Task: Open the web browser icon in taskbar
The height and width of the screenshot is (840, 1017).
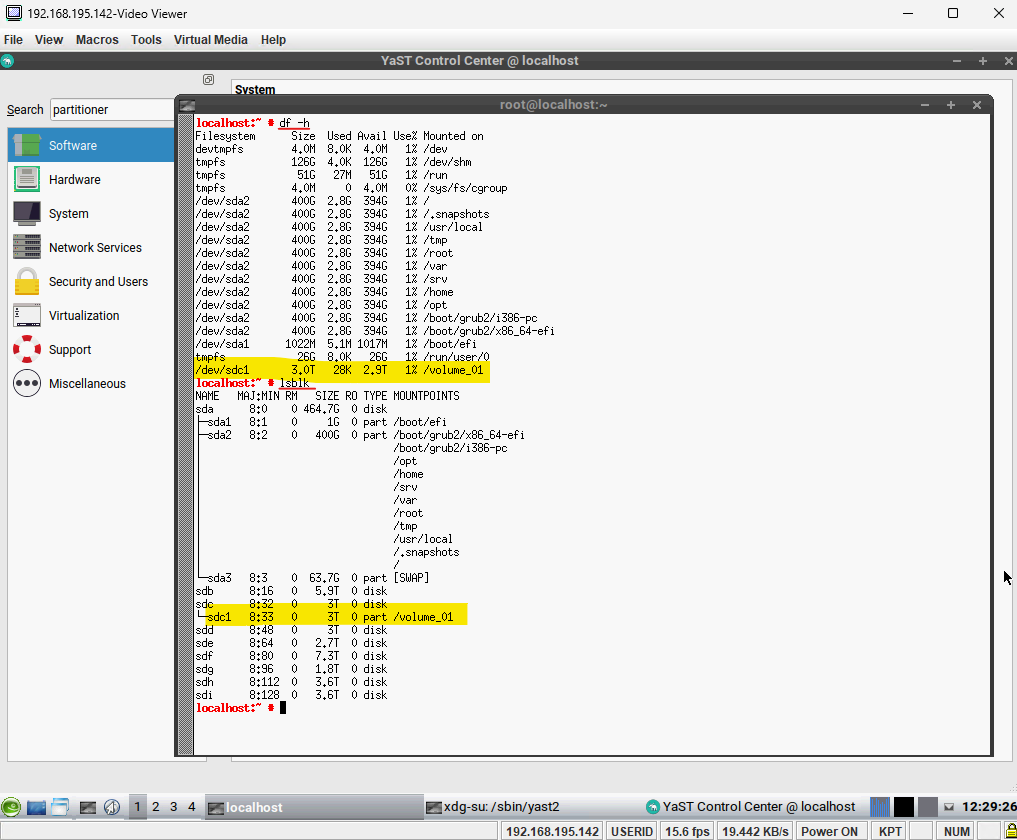Action: coord(112,808)
